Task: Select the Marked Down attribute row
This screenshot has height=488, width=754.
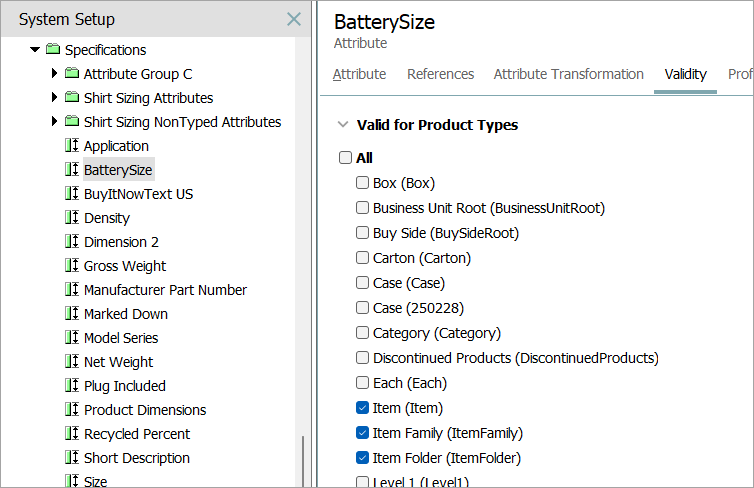Action: click(x=126, y=314)
